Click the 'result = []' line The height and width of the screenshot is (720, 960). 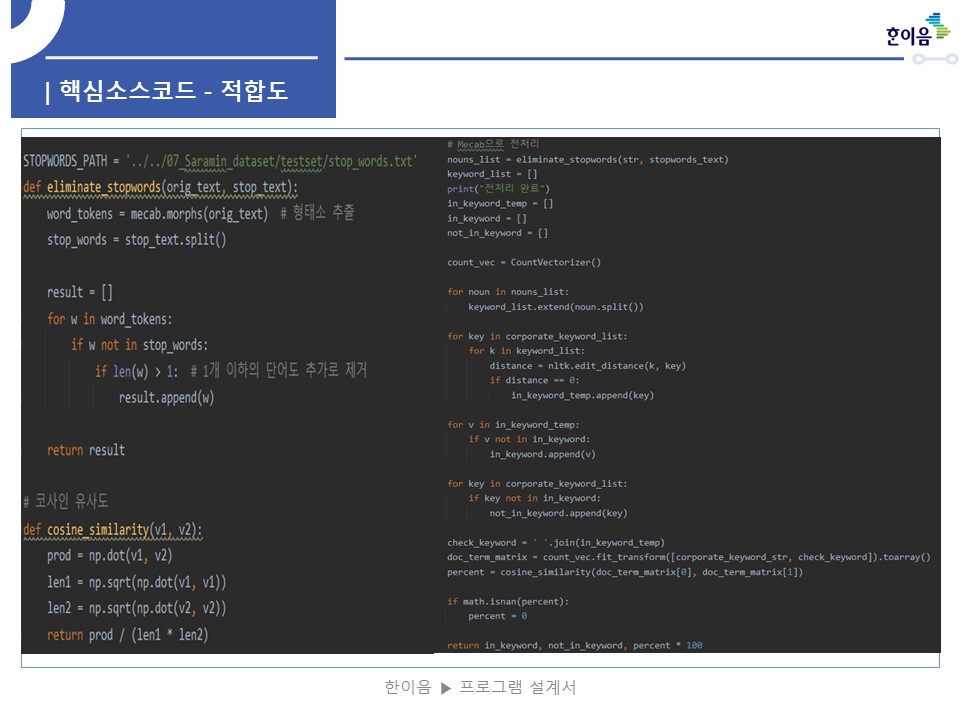coord(80,292)
